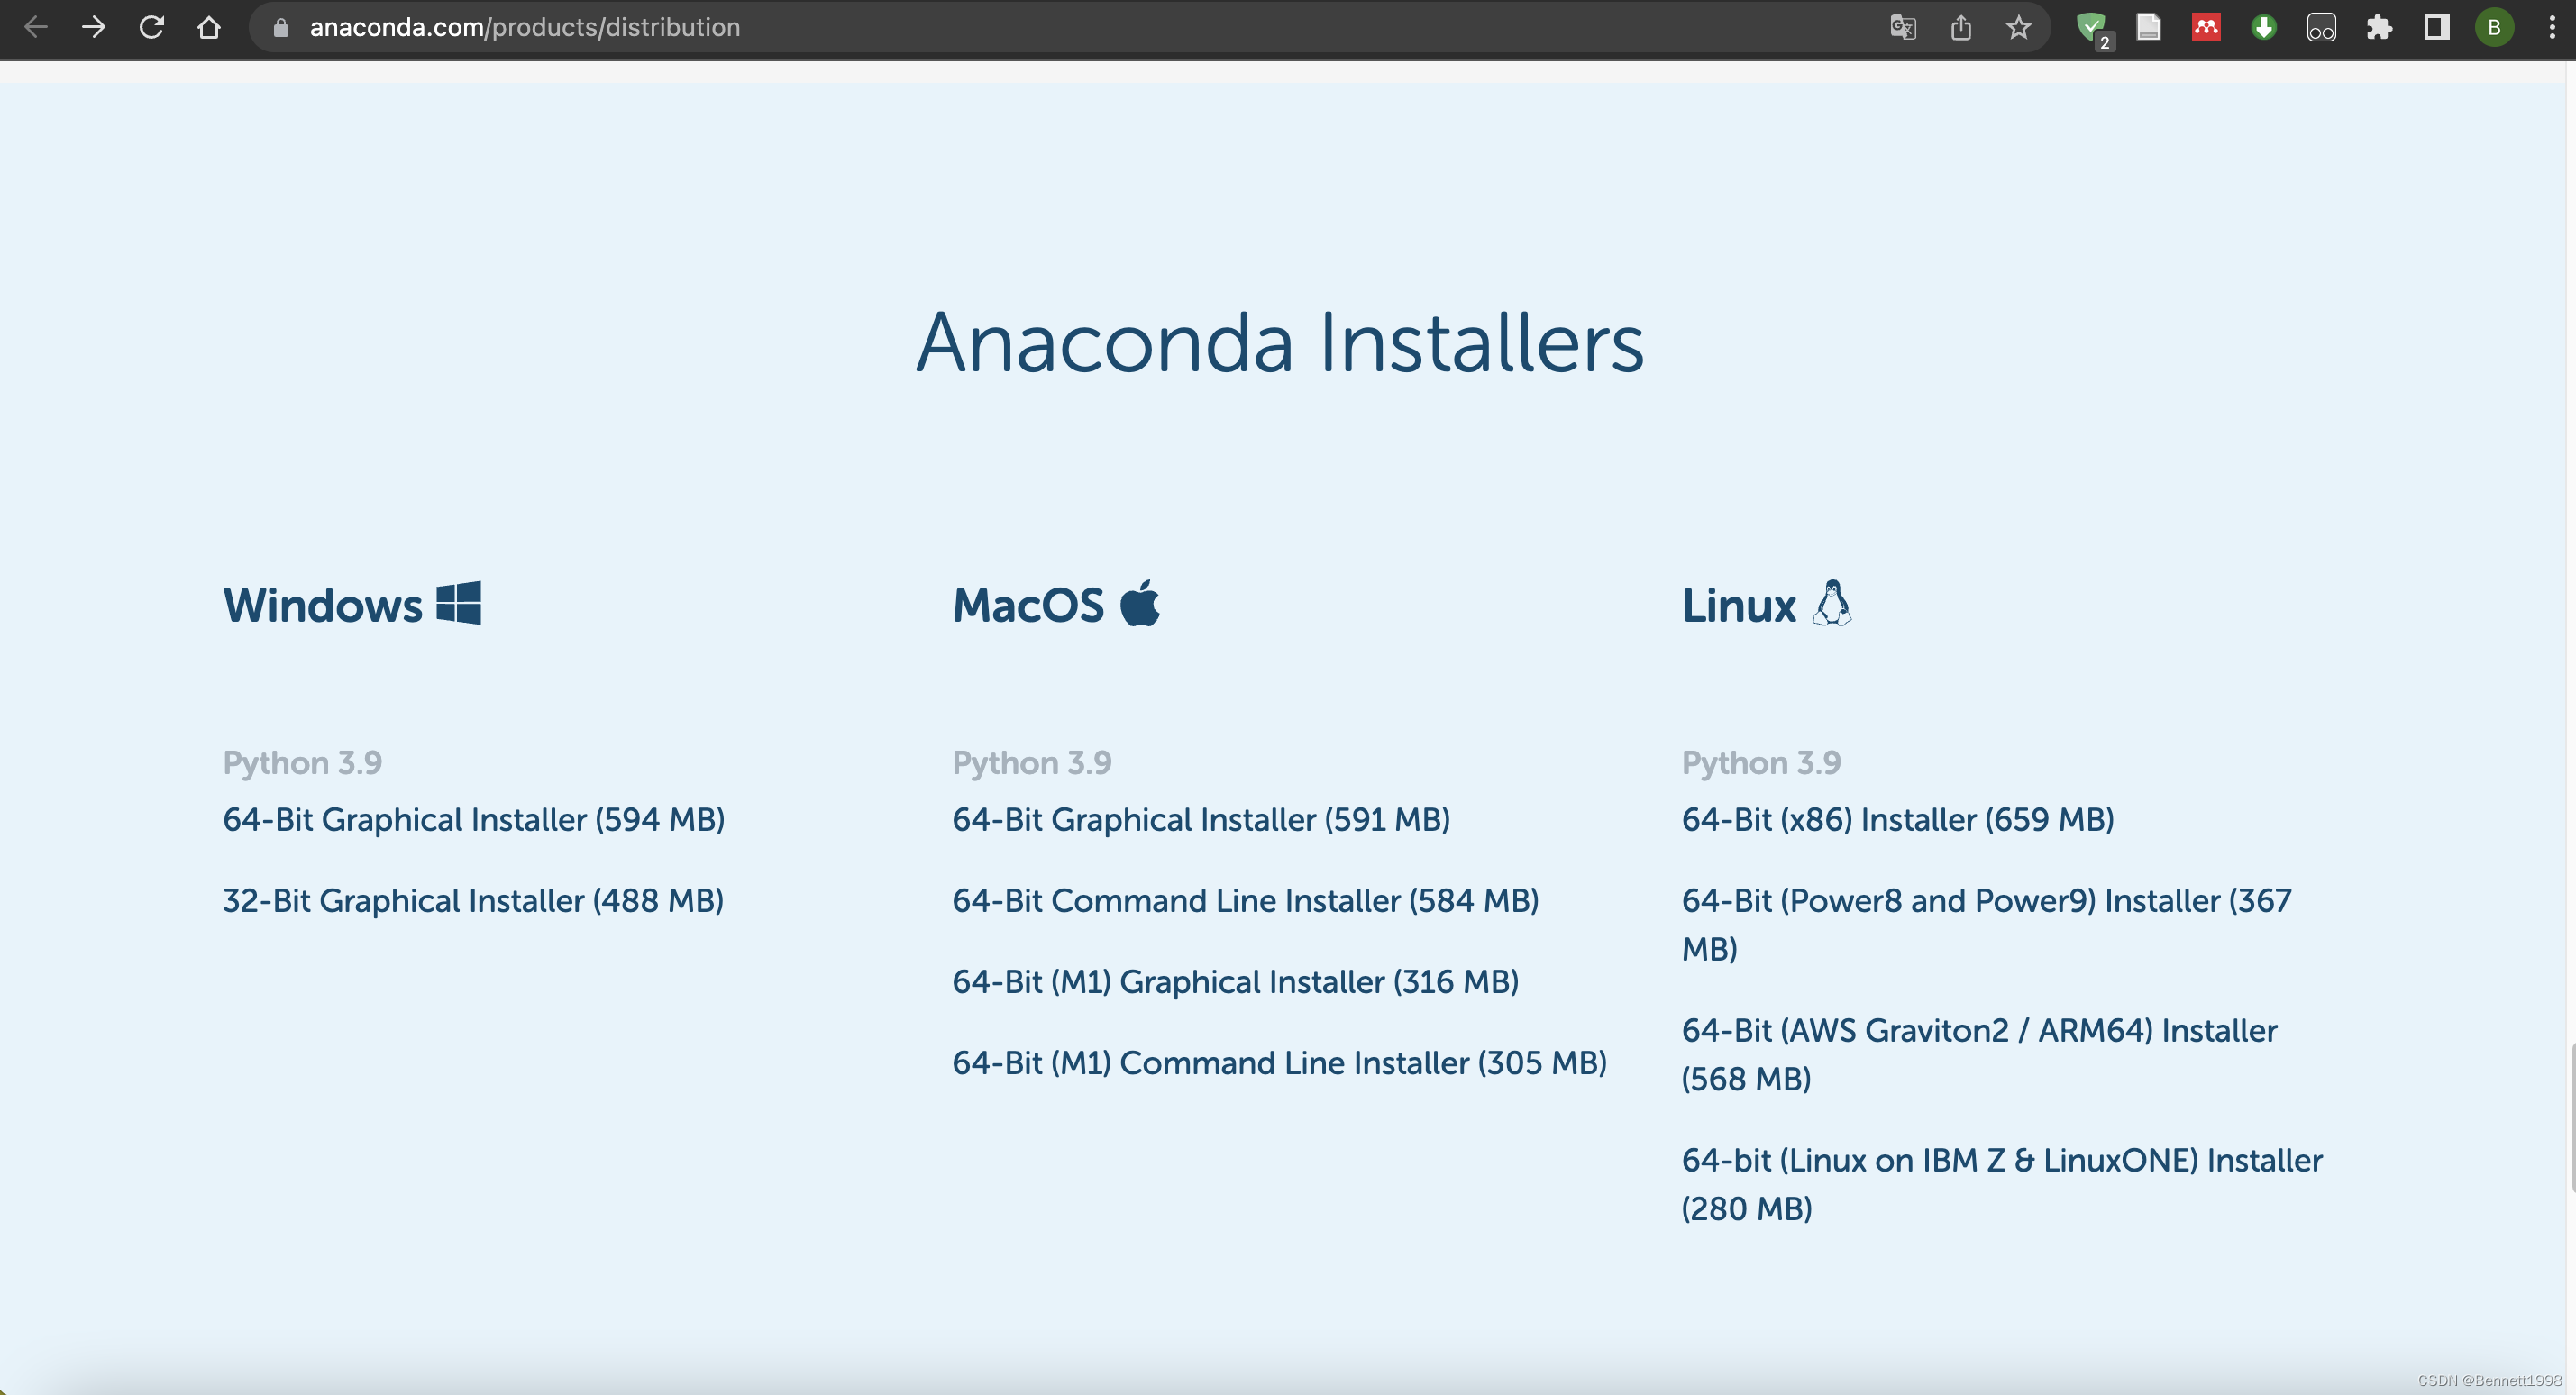The image size is (2576, 1395).
Task: Click the Windows logo icon
Action: click(459, 603)
